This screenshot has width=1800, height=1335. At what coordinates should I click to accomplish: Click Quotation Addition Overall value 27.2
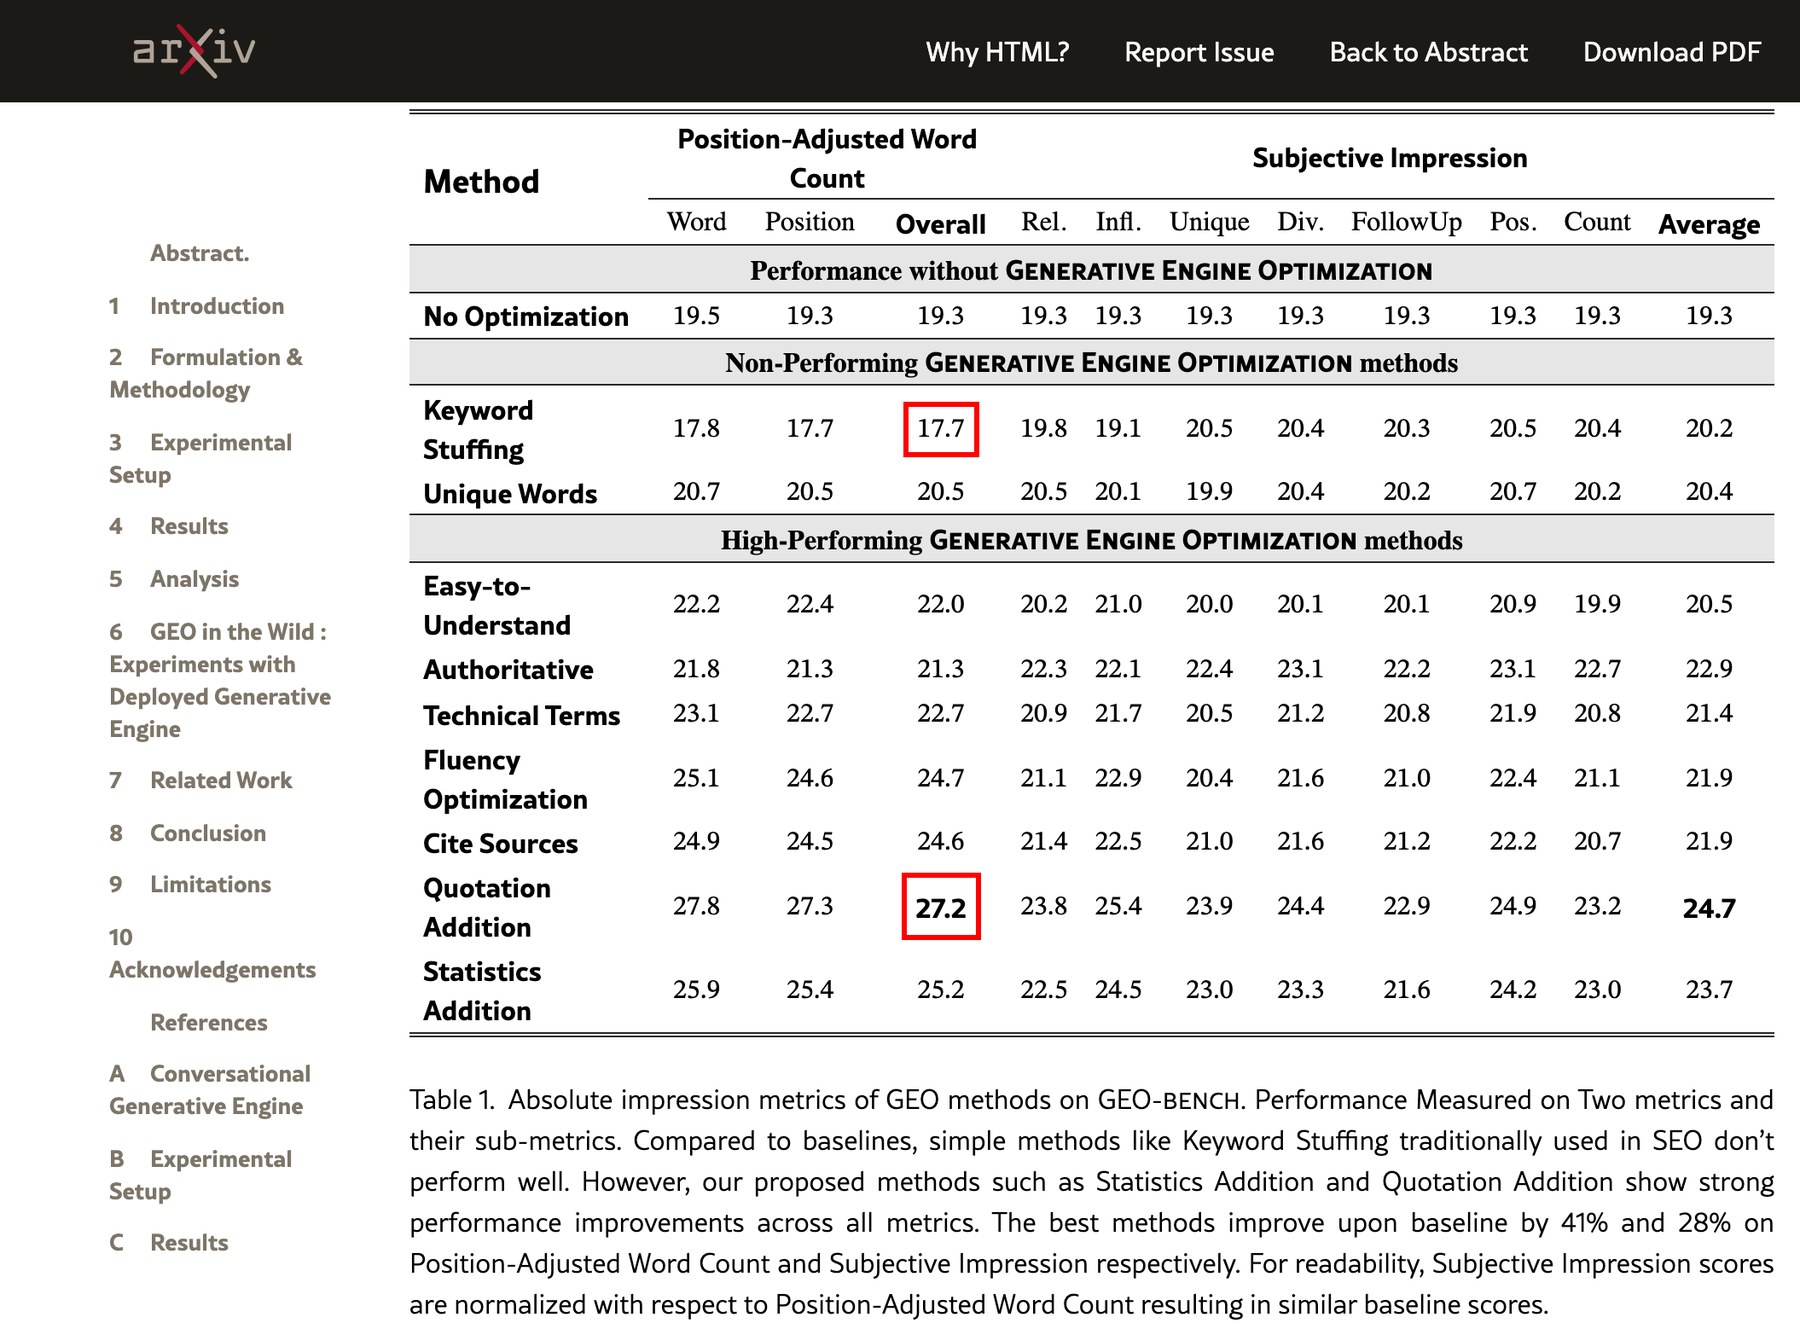tap(941, 907)
